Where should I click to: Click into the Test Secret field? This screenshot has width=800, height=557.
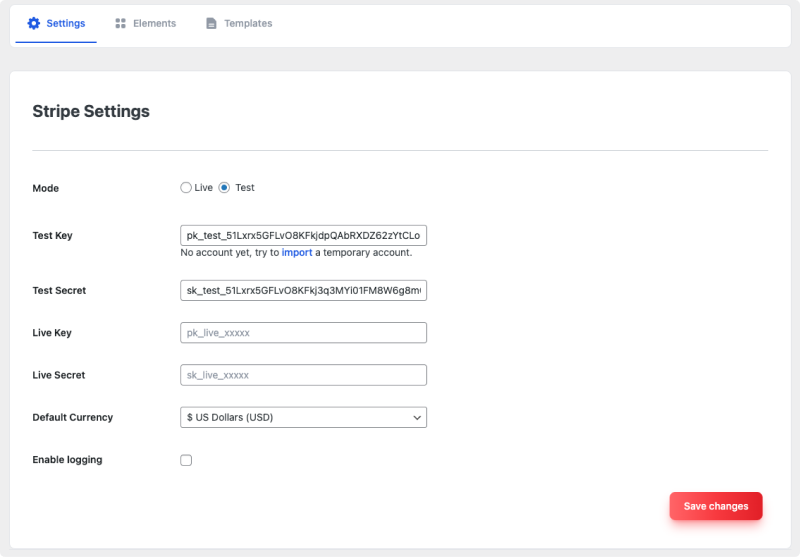coord(303,290)
